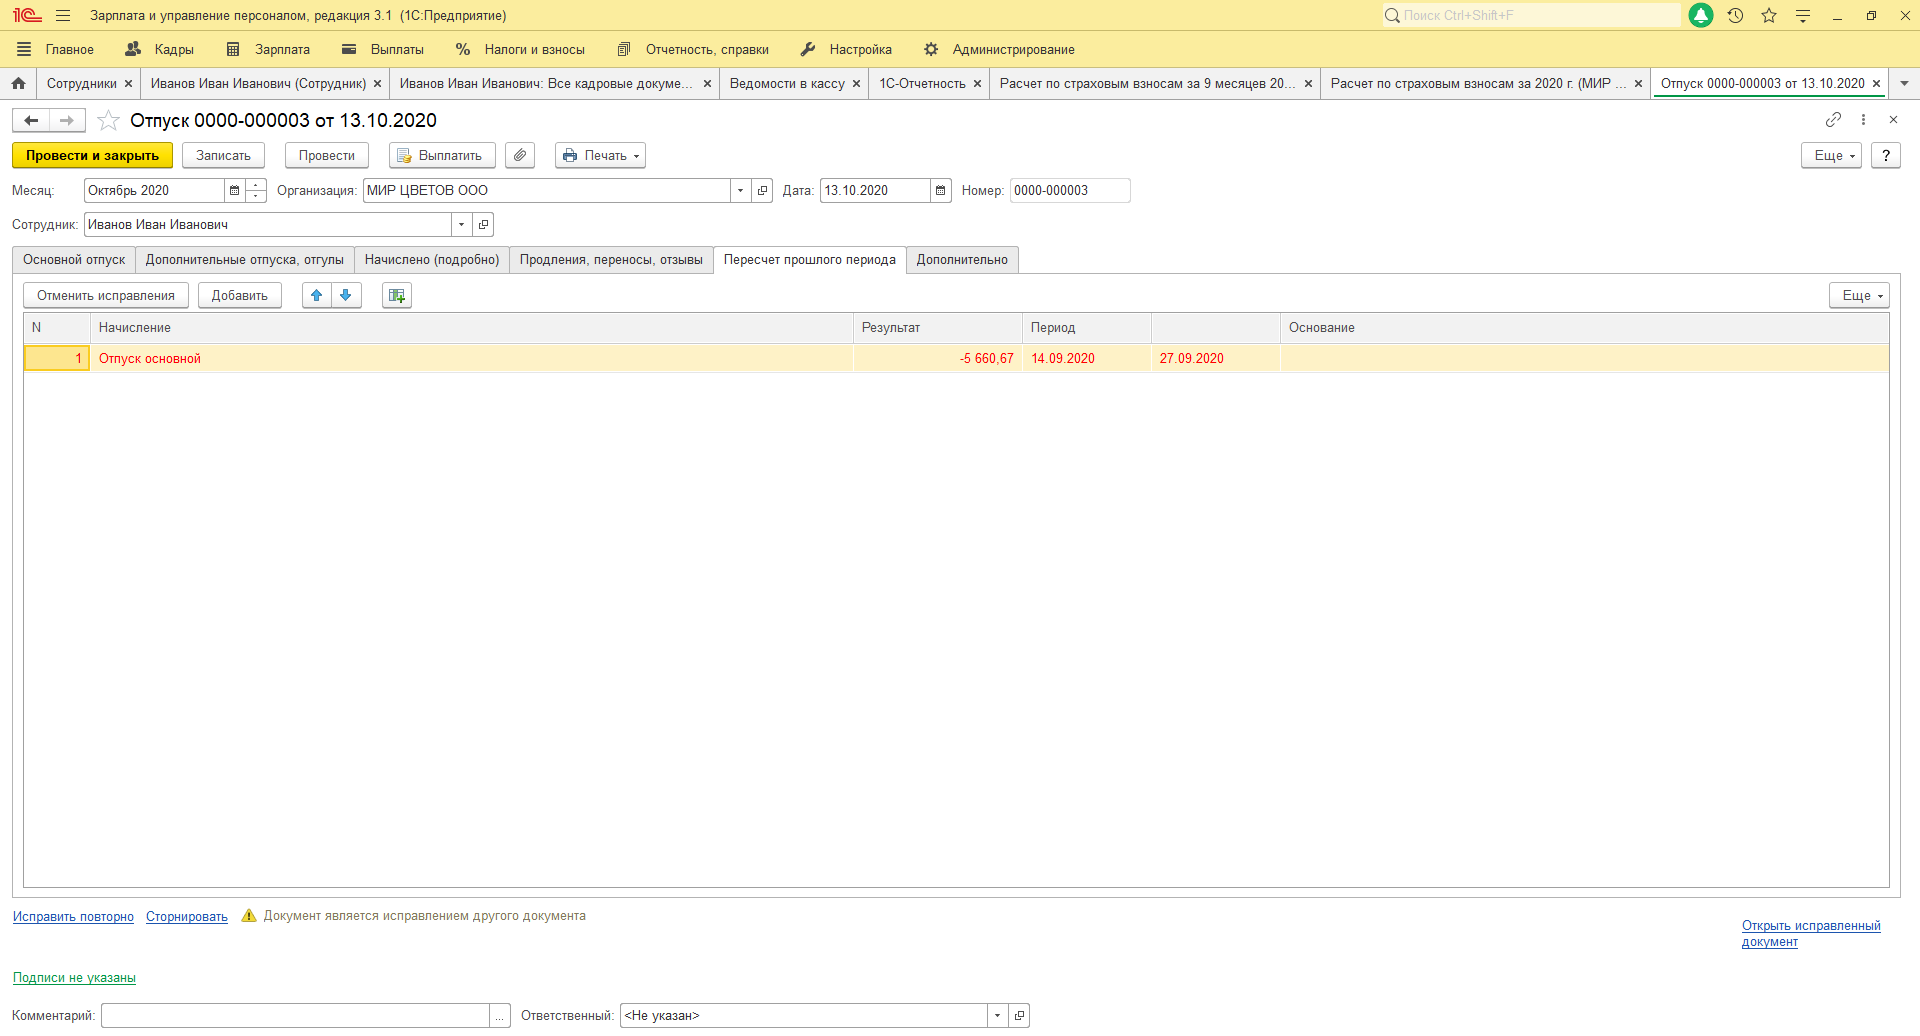Expand the Сотрудник dropdown arrow
Viewport: 1920px width, 1036px height.
coord(461,224)
